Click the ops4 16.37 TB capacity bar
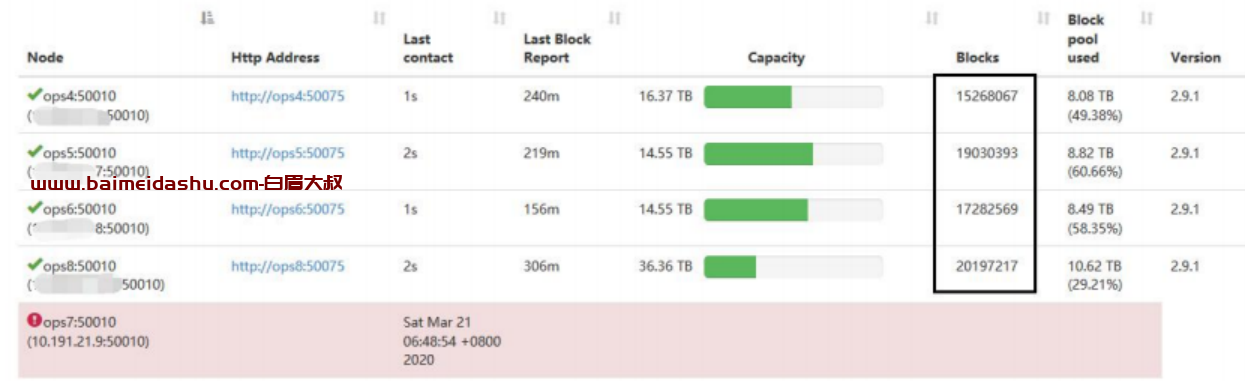The image size is (1245, 381). pos(793,97)
